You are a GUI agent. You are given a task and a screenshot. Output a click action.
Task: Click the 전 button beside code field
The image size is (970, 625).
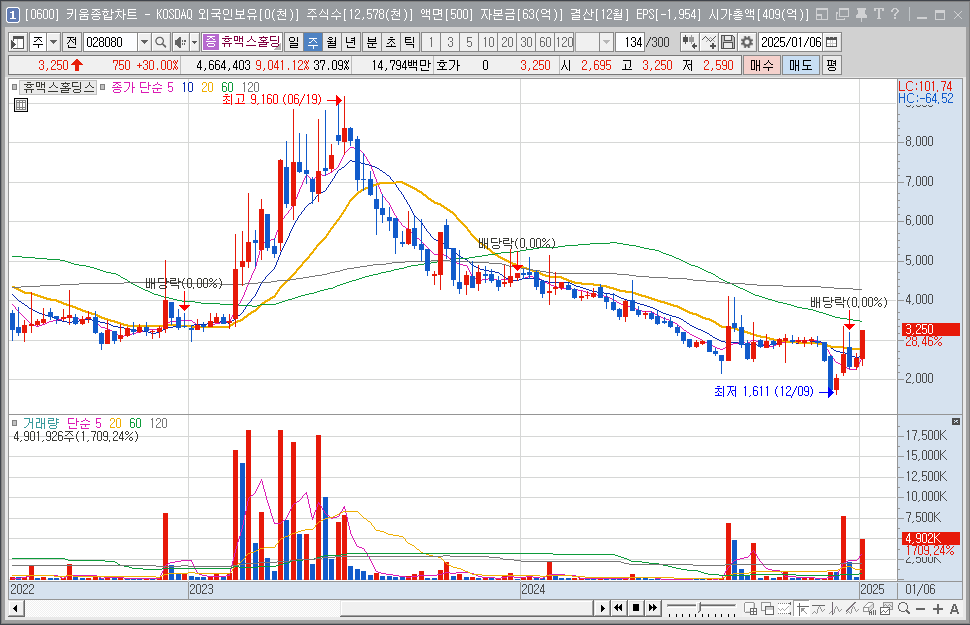pyautogui.click(x=72, y=42)
